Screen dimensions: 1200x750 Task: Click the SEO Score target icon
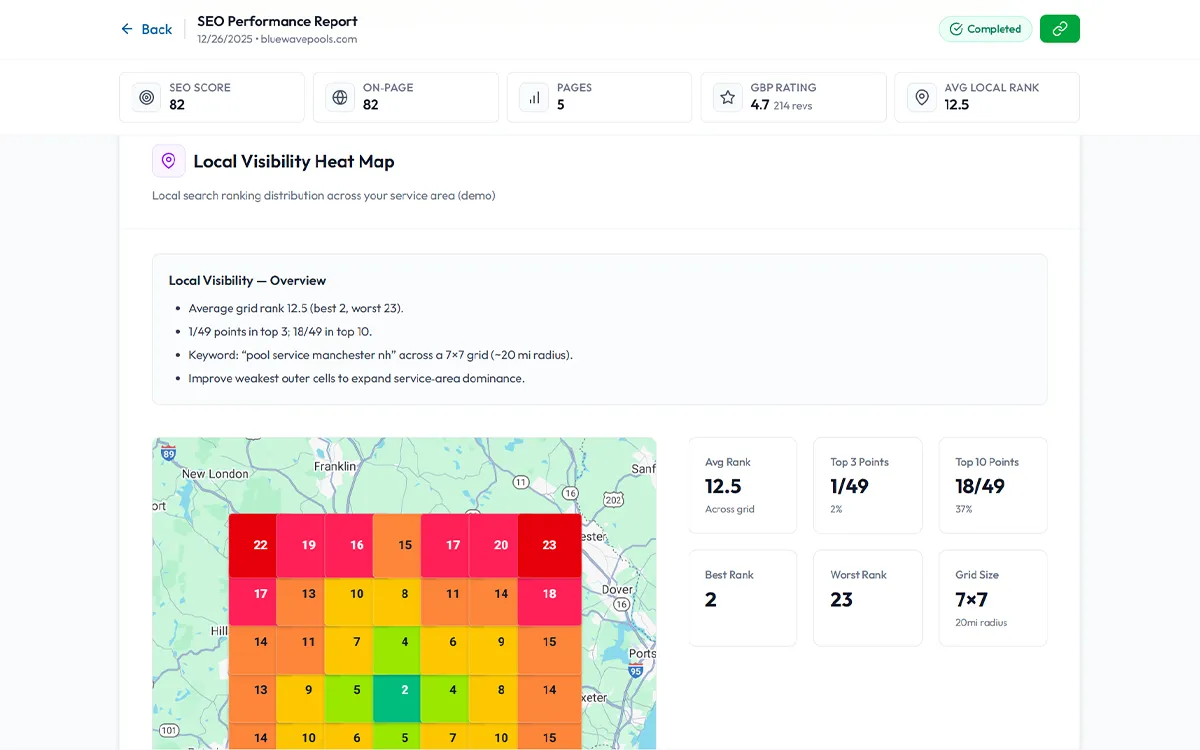pyautogui.click(x=146, y=97)
